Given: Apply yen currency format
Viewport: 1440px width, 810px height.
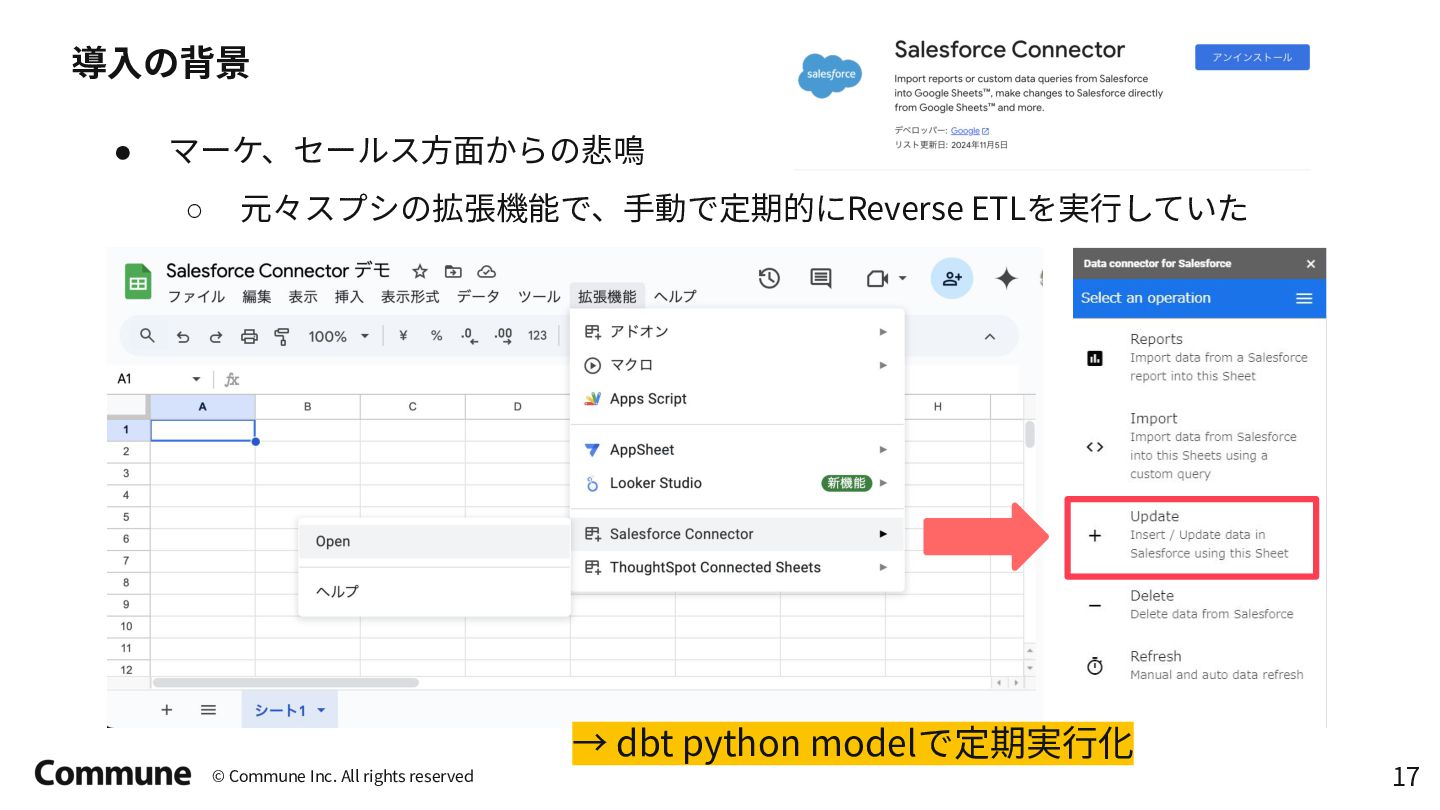Looking at the screenshot, I should (402, 336).
